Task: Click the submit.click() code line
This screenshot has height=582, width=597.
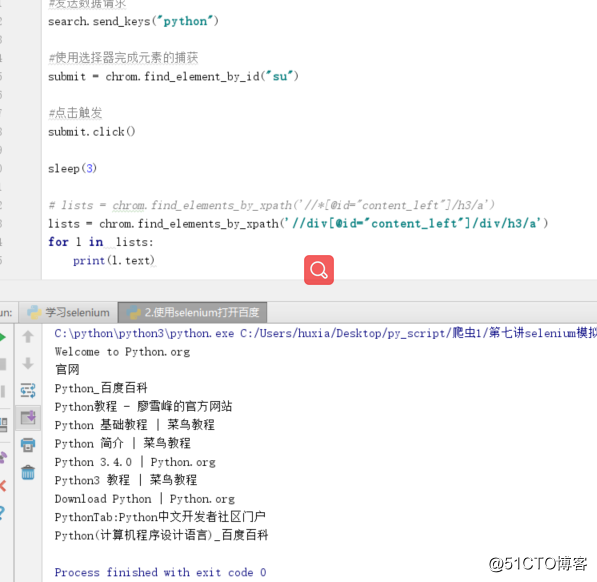Action: [91, 132]
